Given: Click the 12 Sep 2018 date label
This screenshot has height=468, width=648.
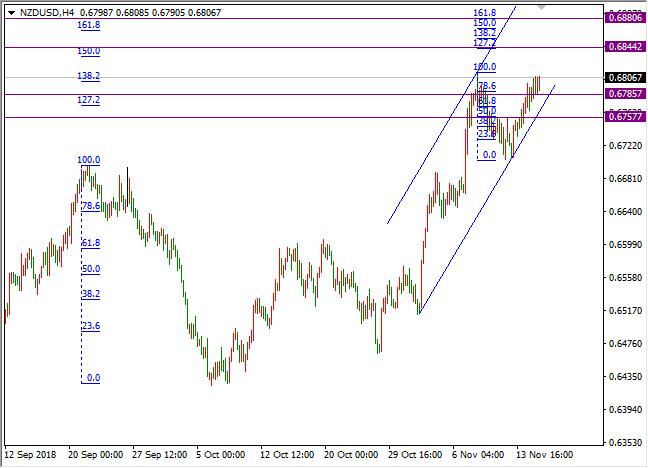Looking at the screenshot, I should (32, 452).
